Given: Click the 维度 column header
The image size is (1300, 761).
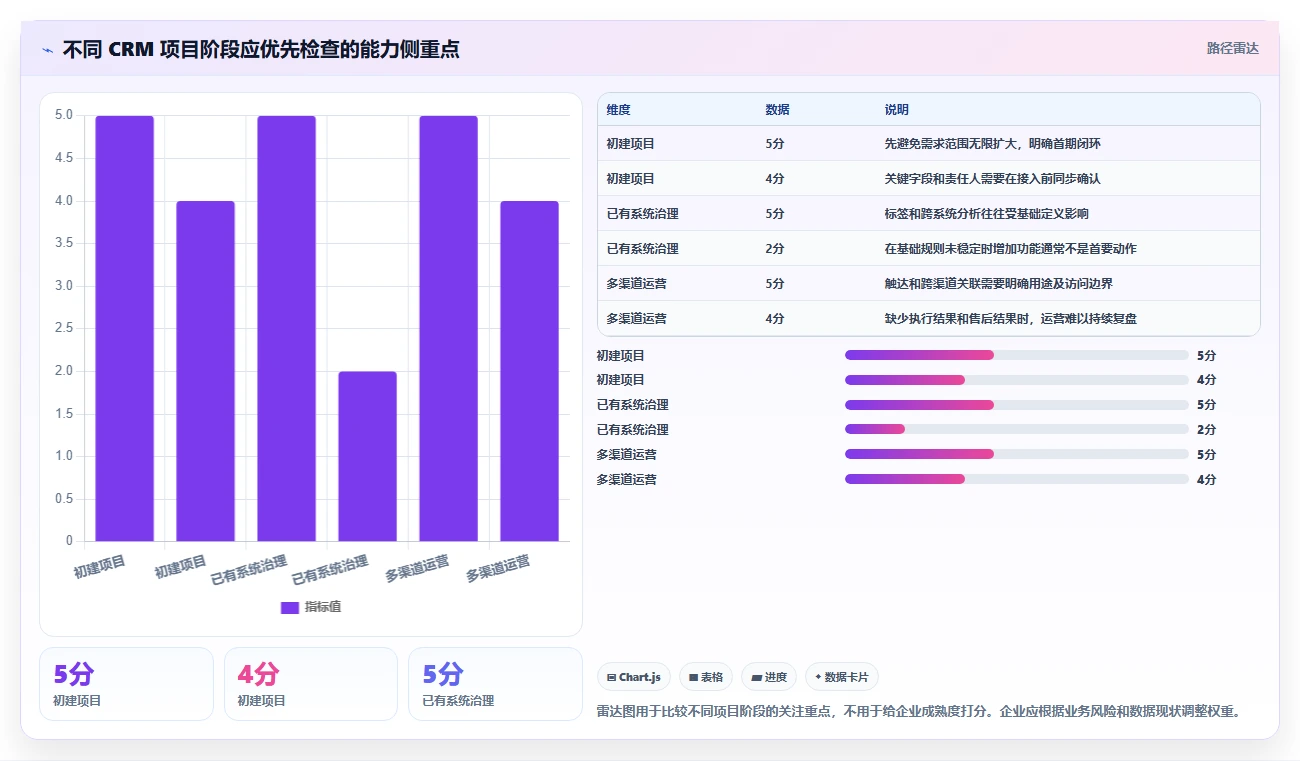Looking at the screenshot, I should click(618, 110).
